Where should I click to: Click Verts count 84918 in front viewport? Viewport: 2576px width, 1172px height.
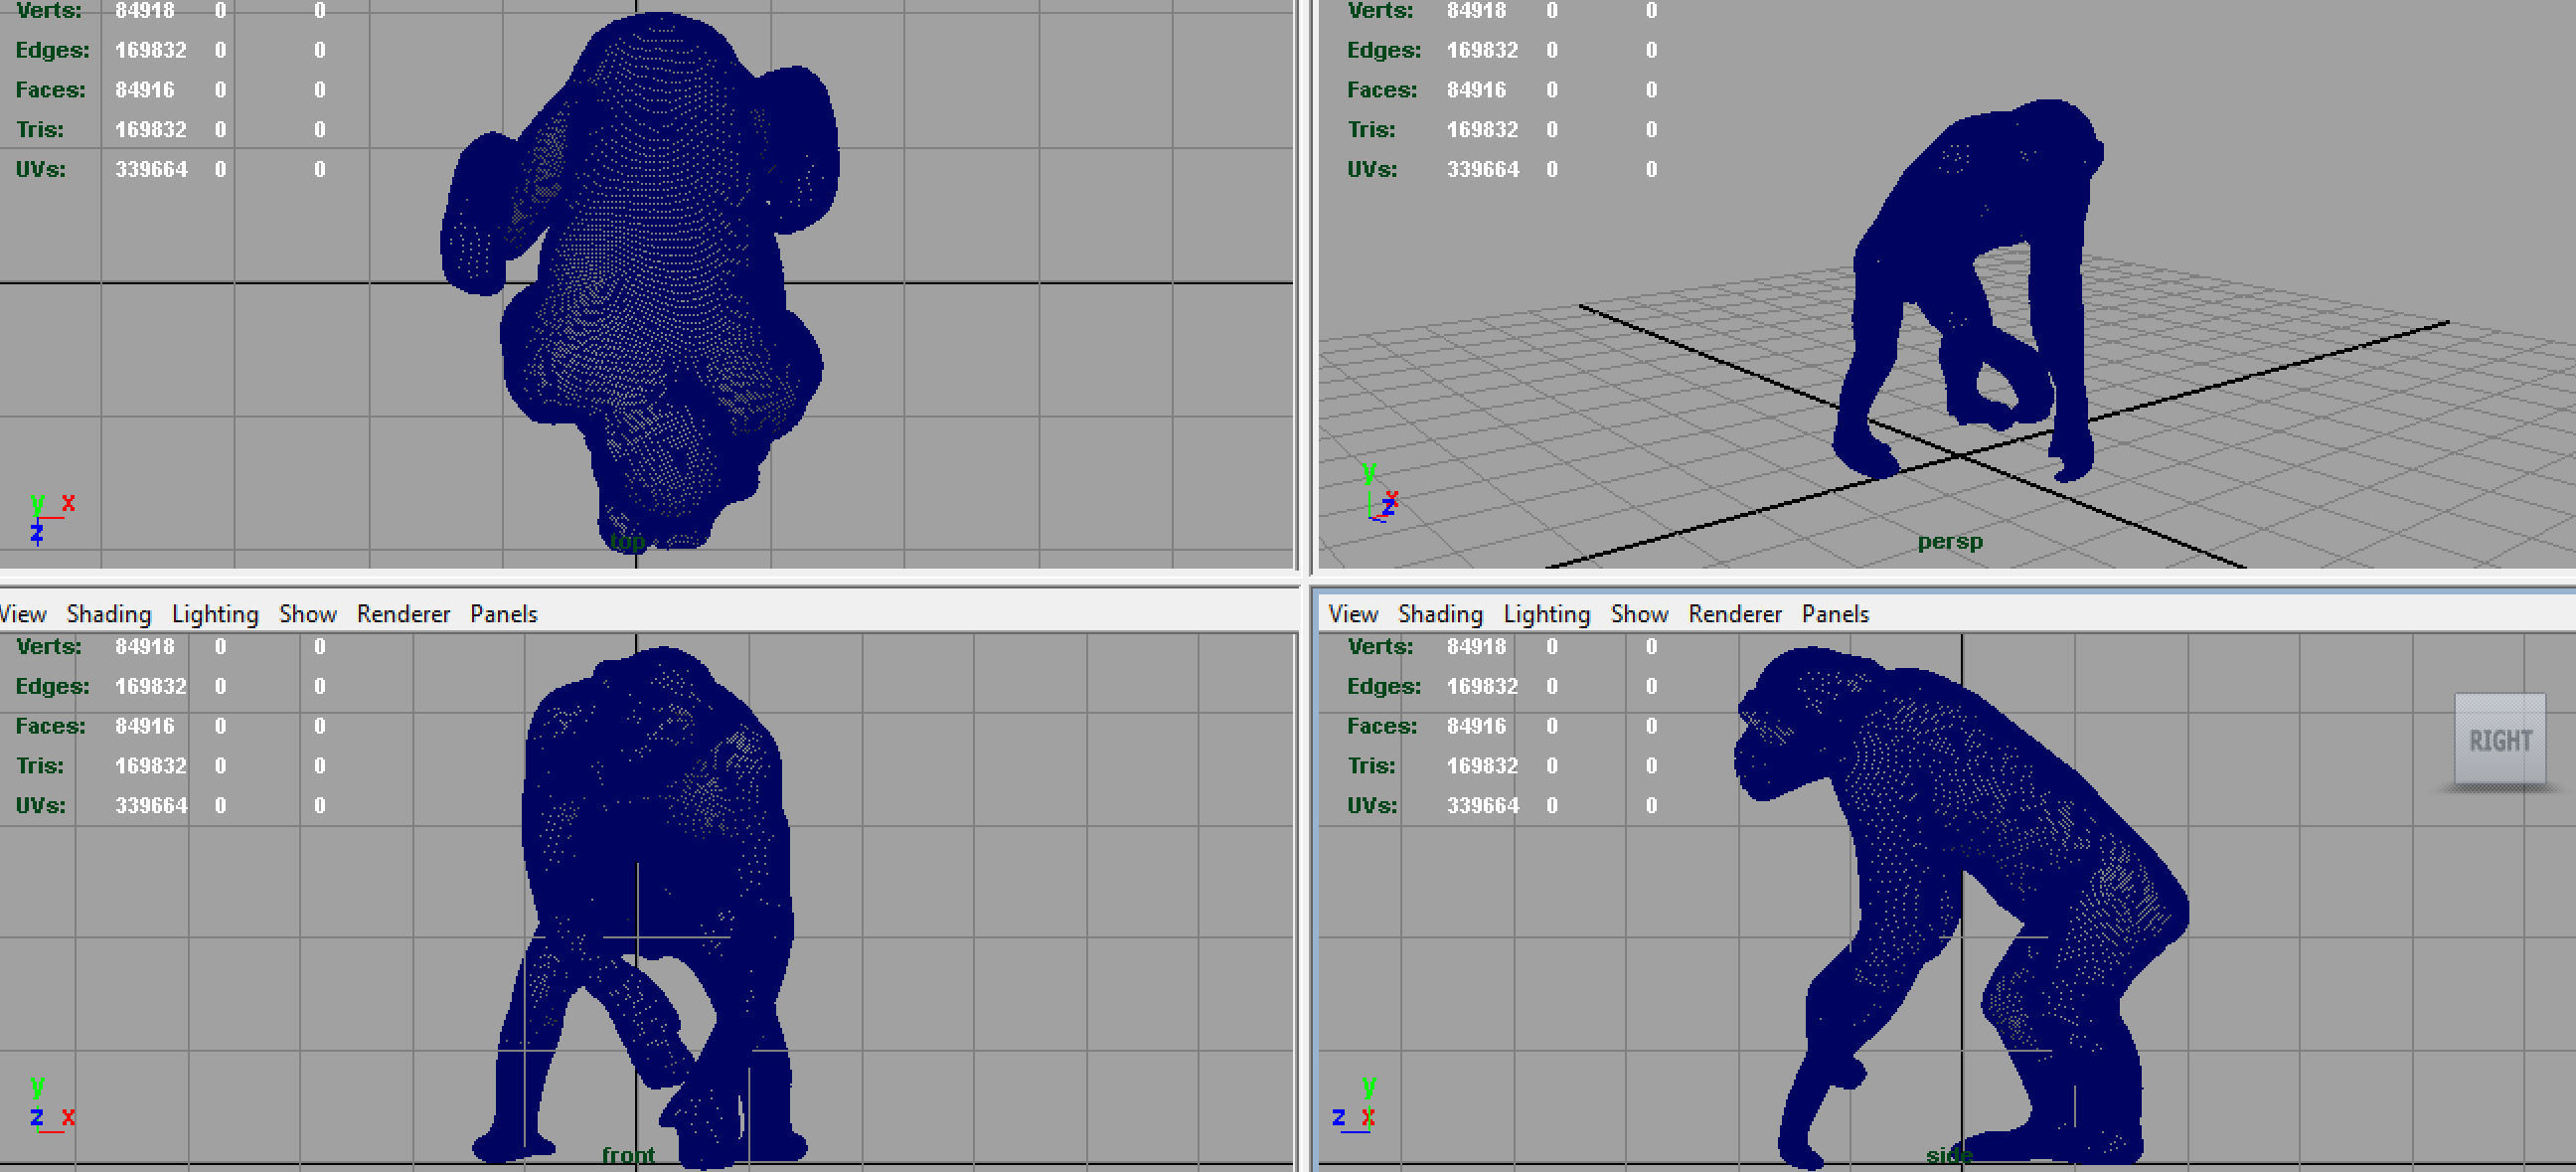point(144,646)
